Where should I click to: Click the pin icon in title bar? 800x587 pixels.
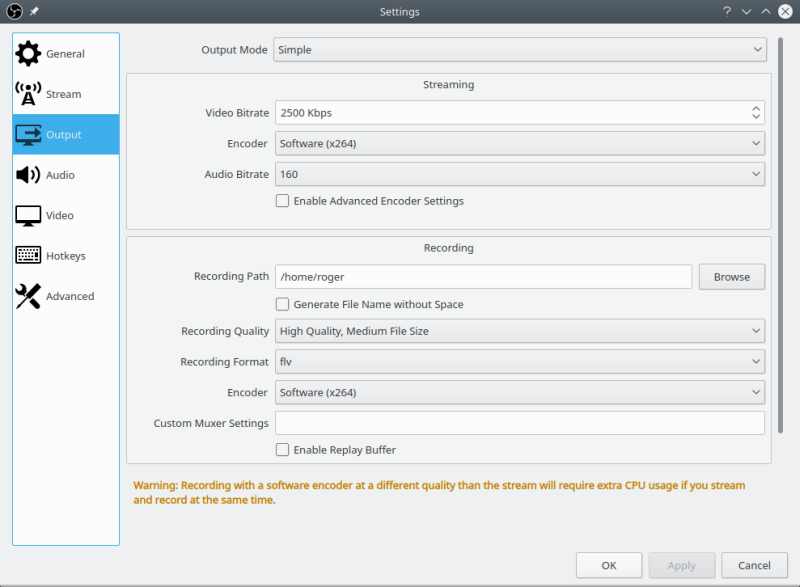[35, 12]
